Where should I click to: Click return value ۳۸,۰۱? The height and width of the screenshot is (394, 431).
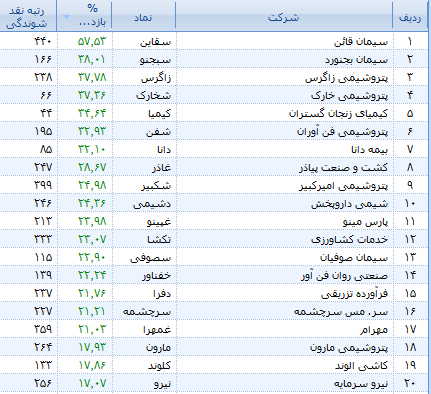click(x=92, y=60)
